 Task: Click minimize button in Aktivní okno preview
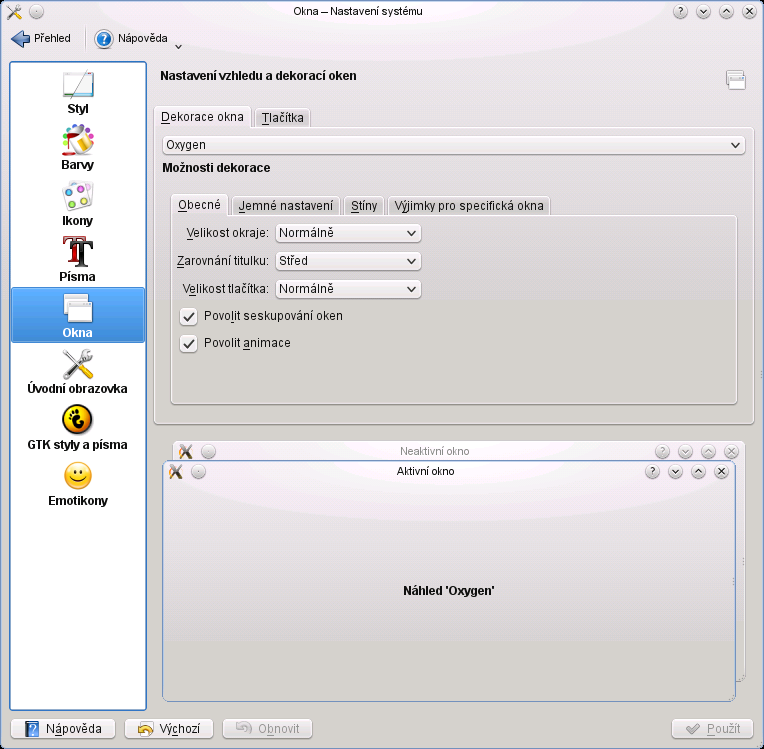675,472
